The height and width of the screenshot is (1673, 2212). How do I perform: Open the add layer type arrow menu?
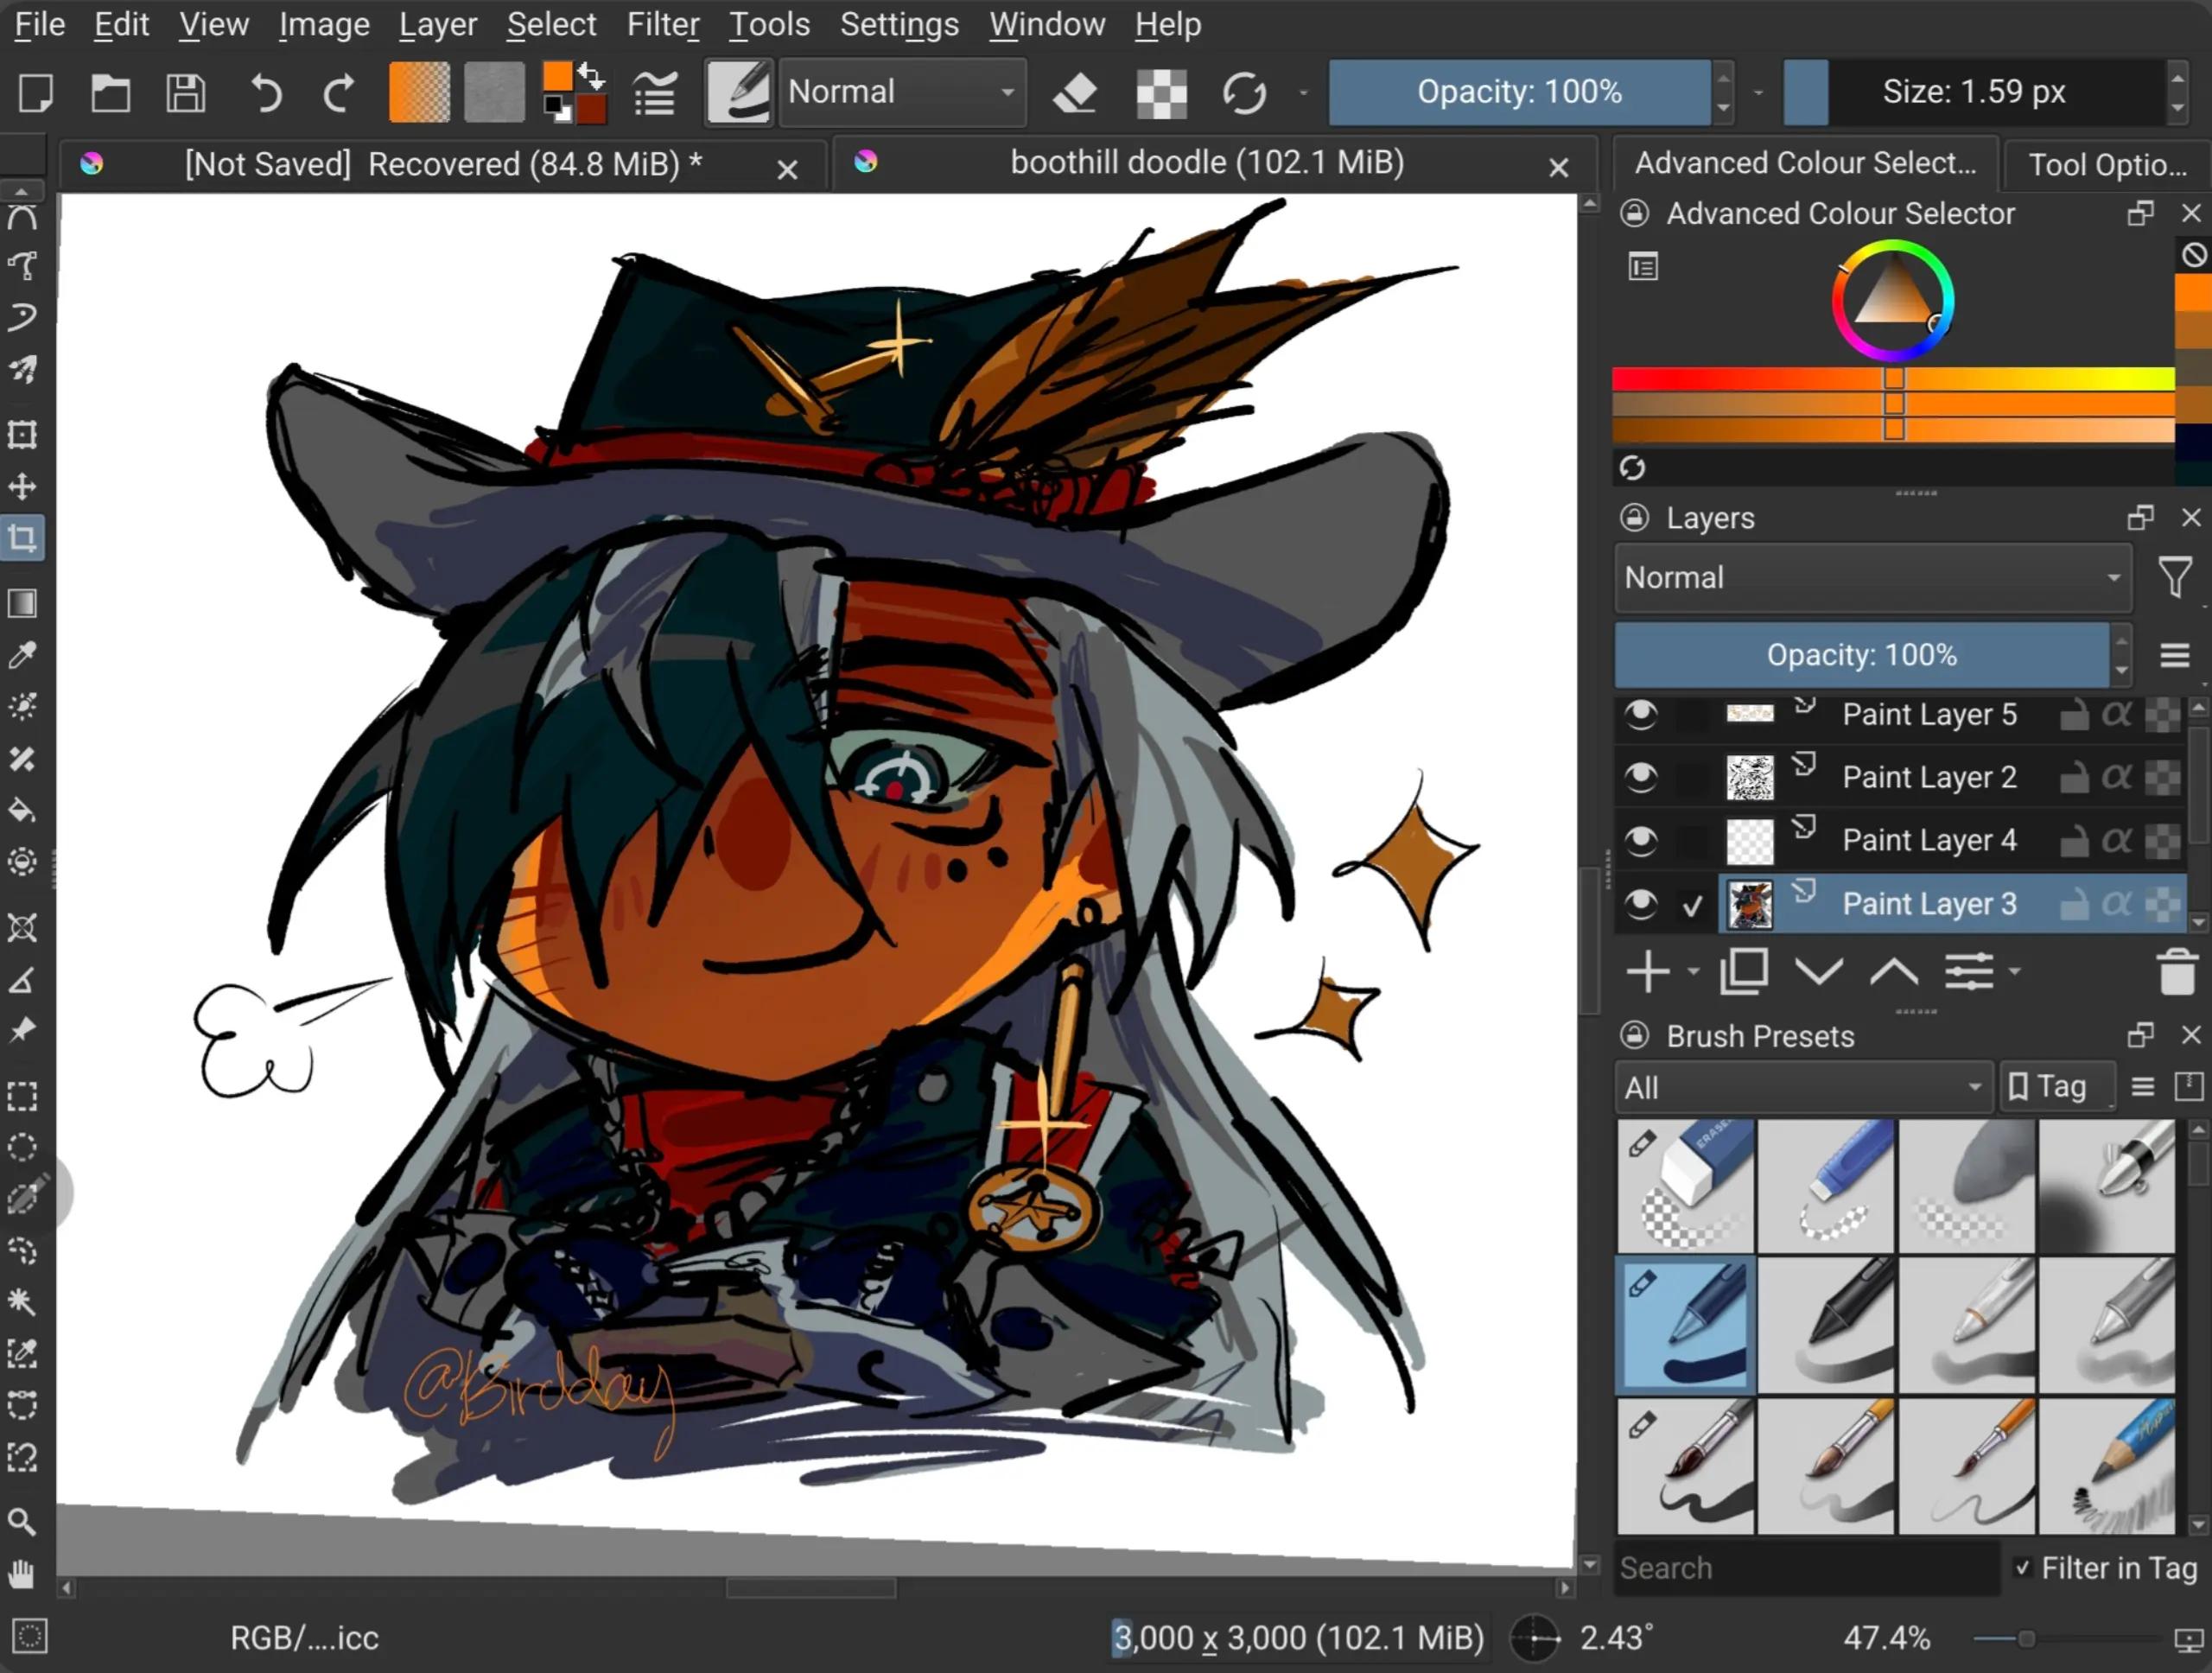tap(1693, 971)
